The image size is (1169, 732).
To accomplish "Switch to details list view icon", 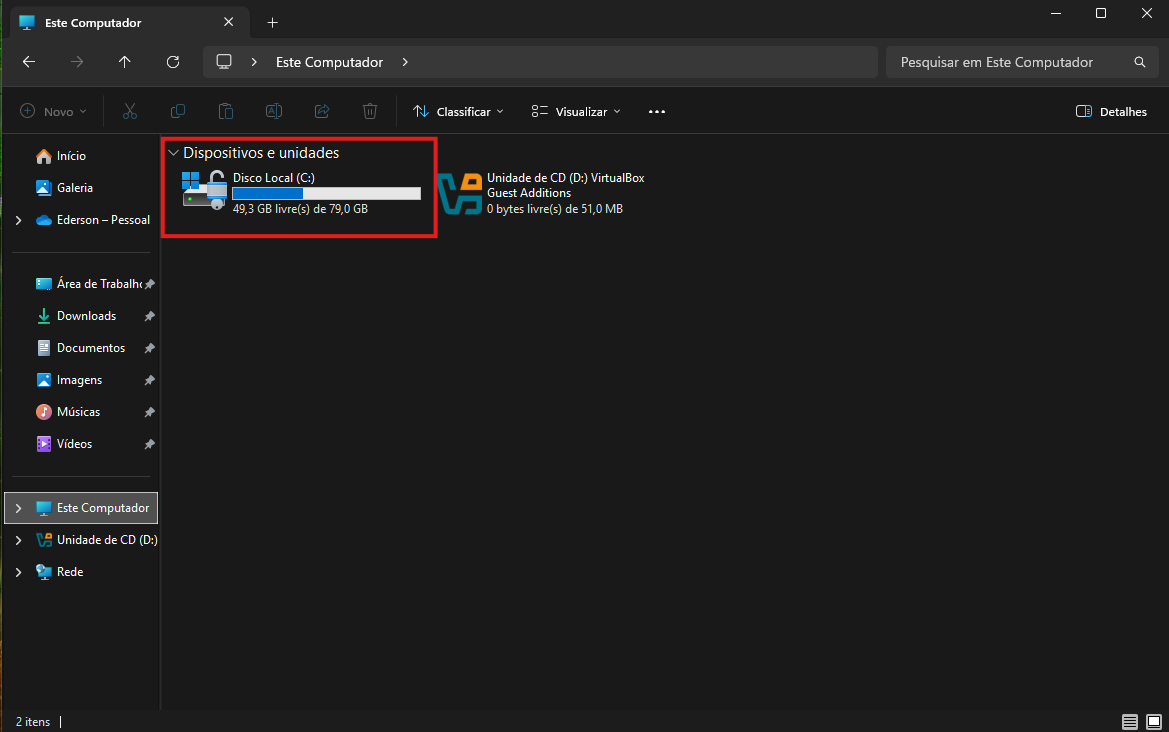I will click(x=1129, y=722).
